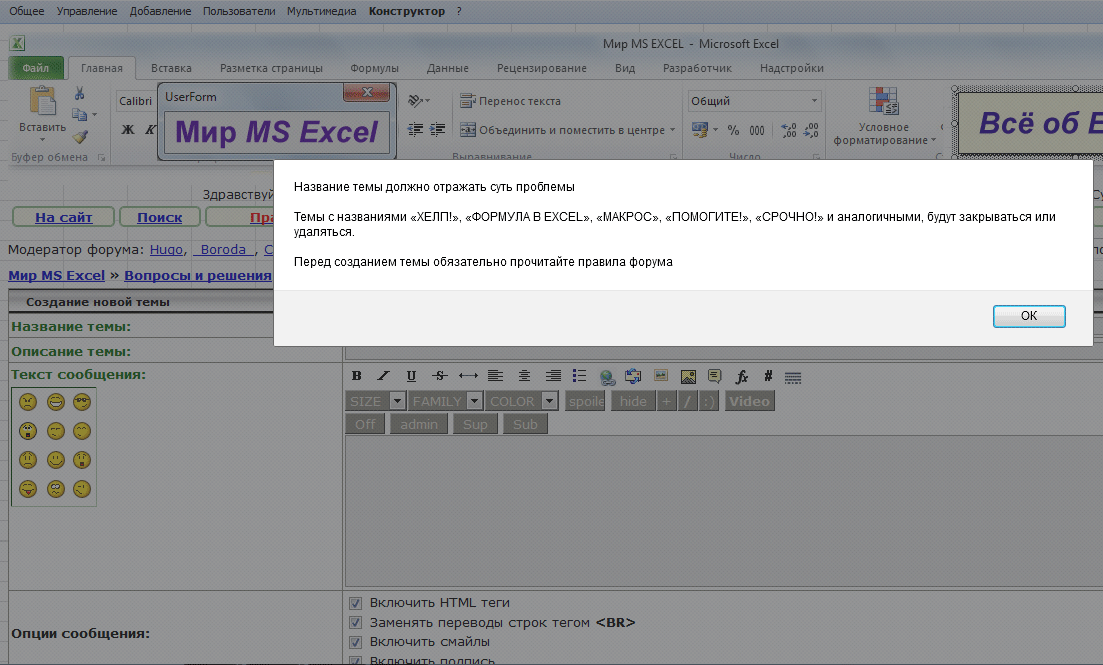Insert a bulleted list in the message
This screenshot has height=665, width=1103.
(579, 376)
